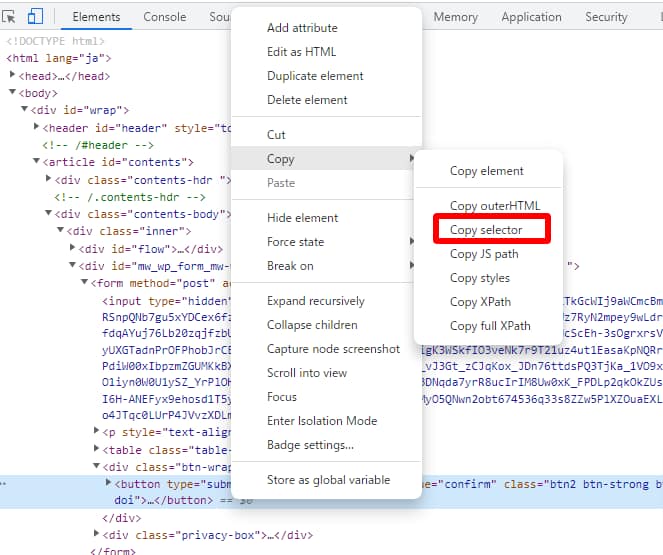Switch to the Console tab
This screenshot has width=663, height=555.
point(164,17)
